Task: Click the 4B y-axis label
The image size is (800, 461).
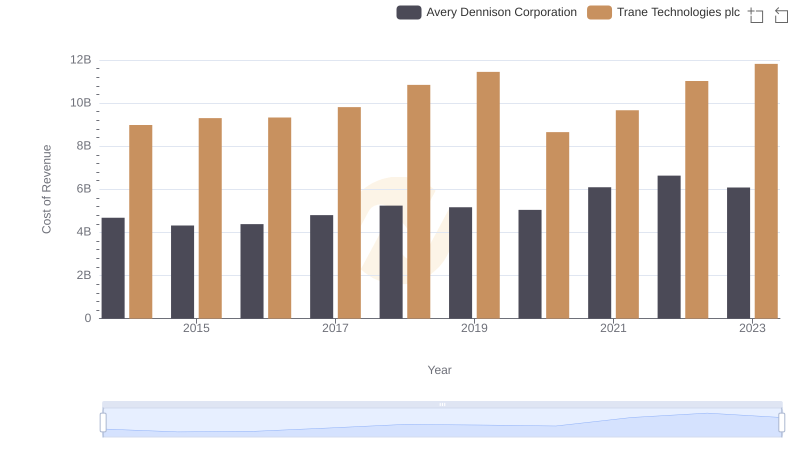Action: click(84, 232)
